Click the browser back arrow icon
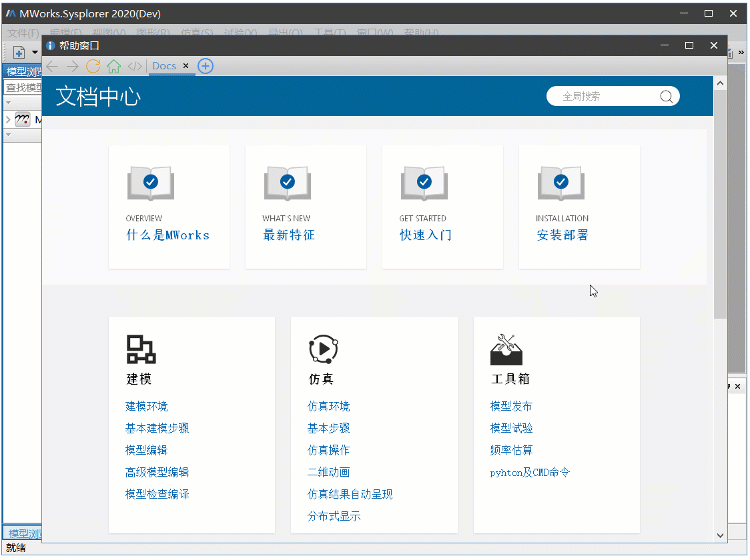Viewport: 750px width, 560px height. pyautogui.click(x=53, y=66)
